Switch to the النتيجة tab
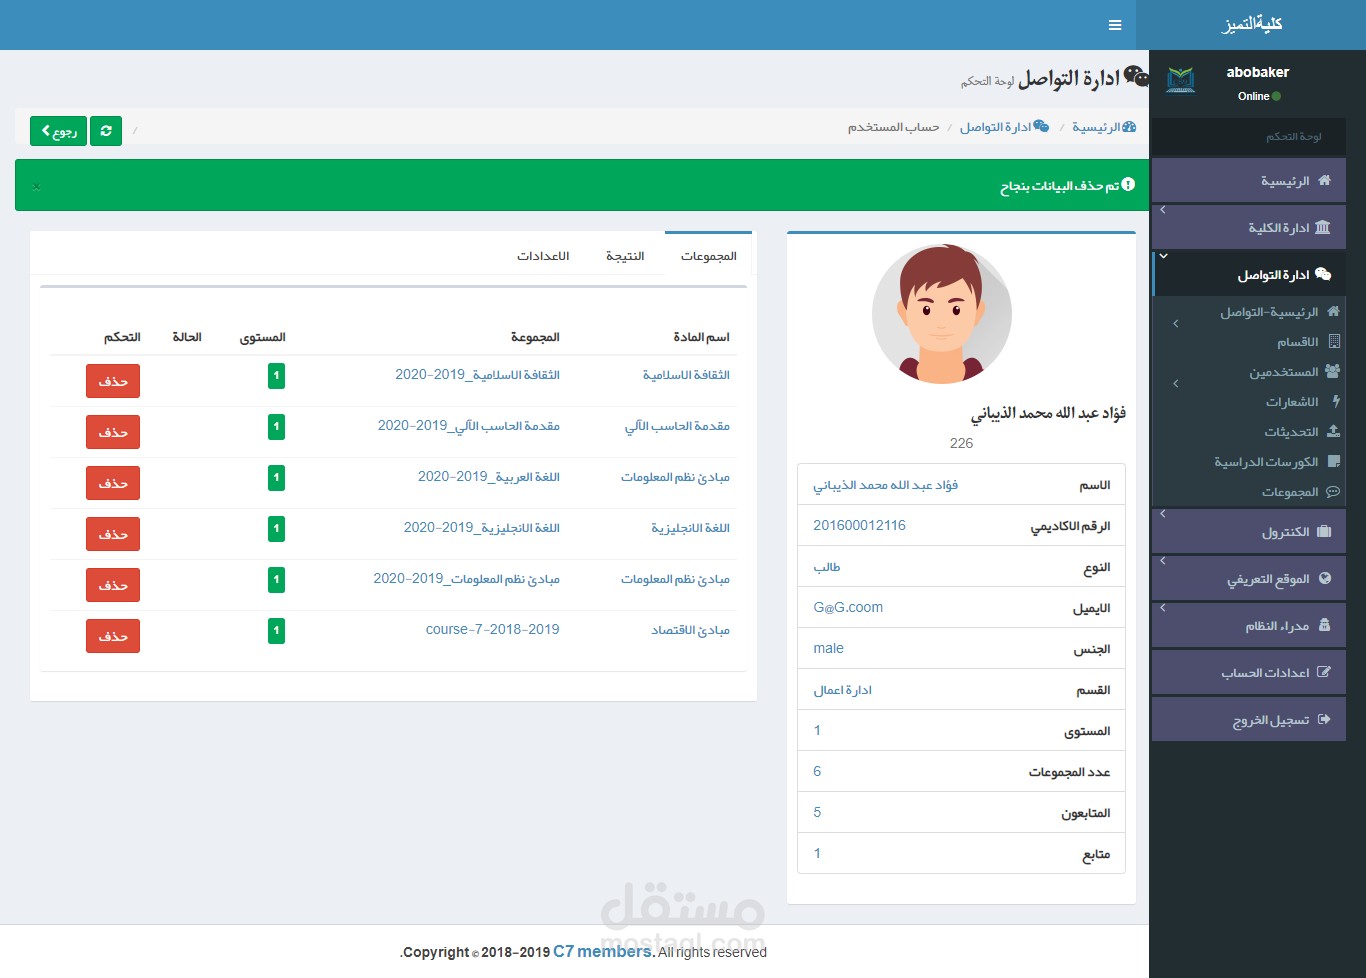This screenshot has height=978, width=1366. [x=625, y=256]
